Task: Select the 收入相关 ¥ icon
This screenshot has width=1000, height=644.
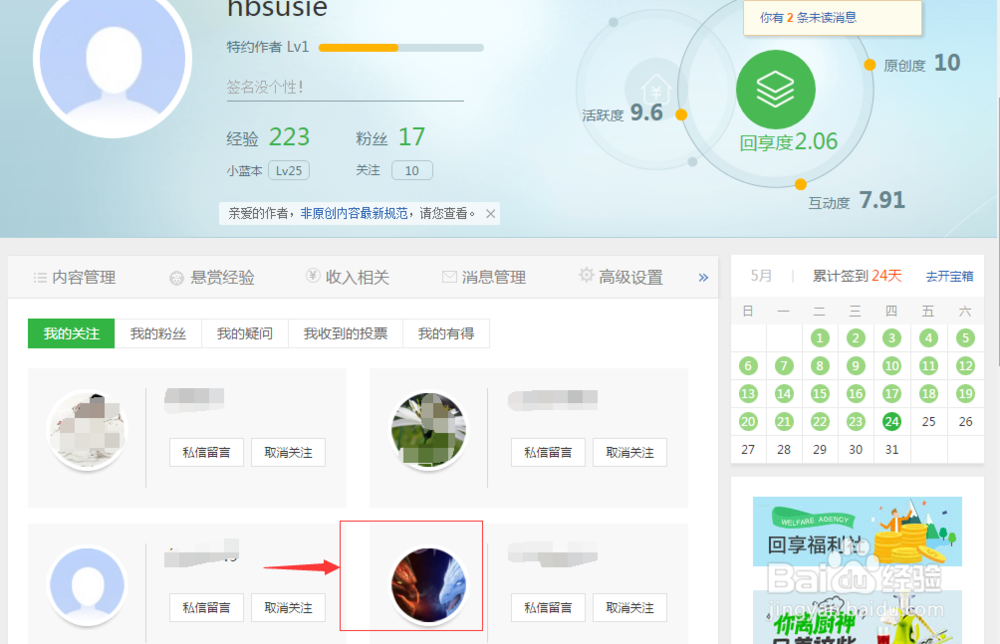Action: (x=313, y=277)
